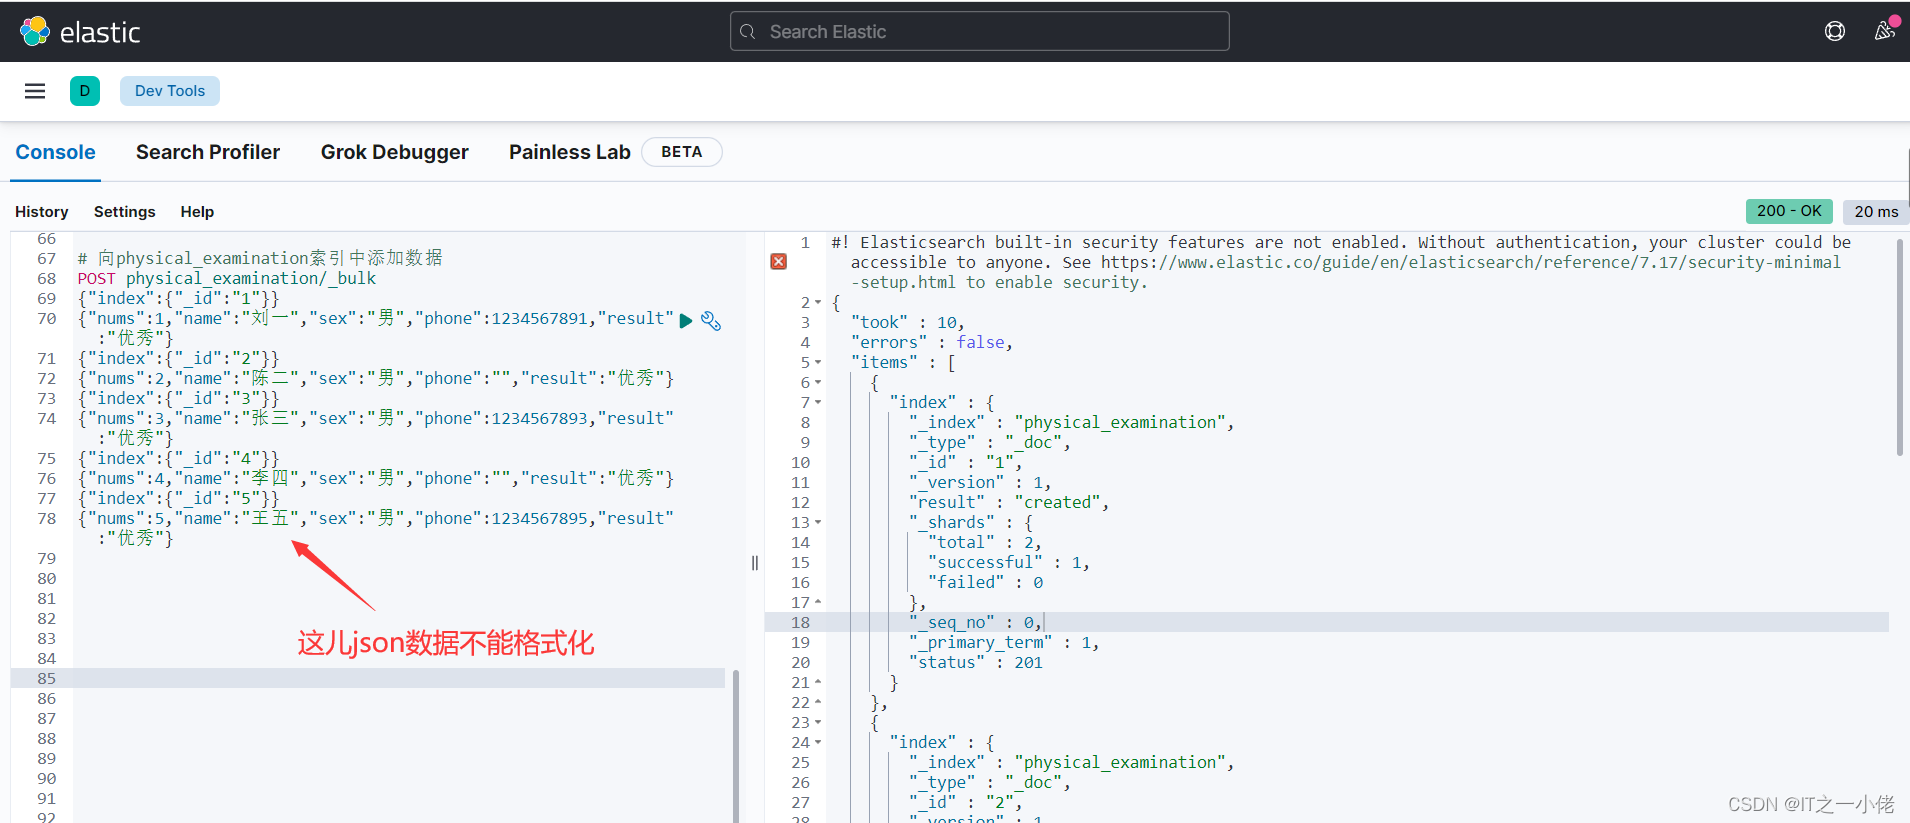This screenshot has width=1910, height=823.
Task: Click the comment line about physical_examination
Action: click(260, 258)
